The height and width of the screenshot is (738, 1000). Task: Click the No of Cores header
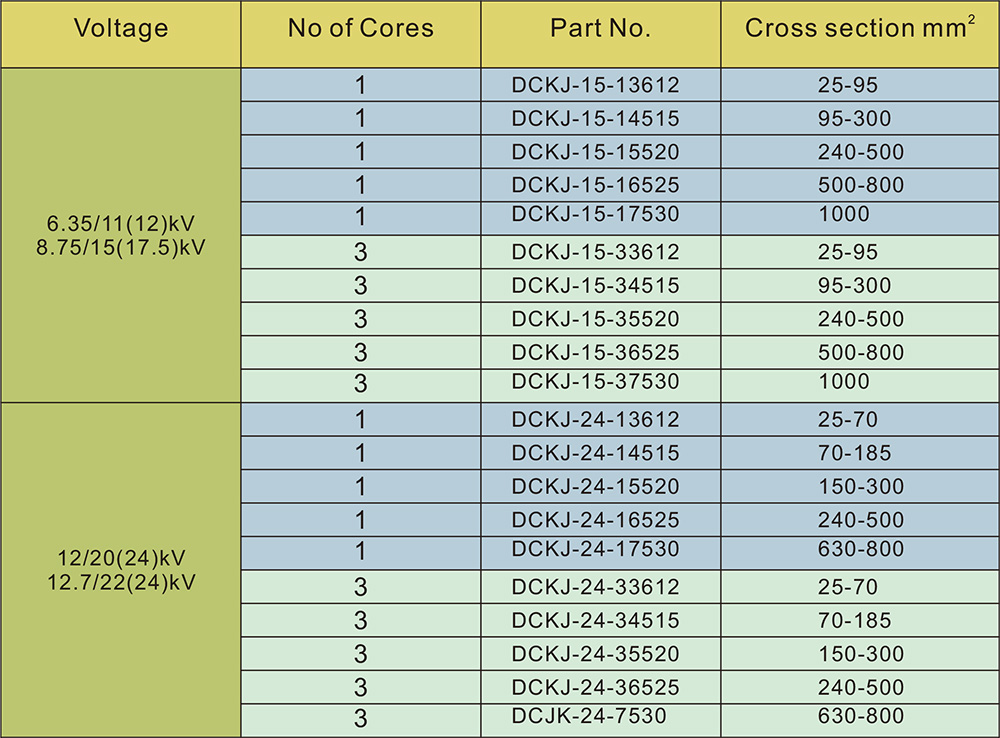[x=360, y=28]
